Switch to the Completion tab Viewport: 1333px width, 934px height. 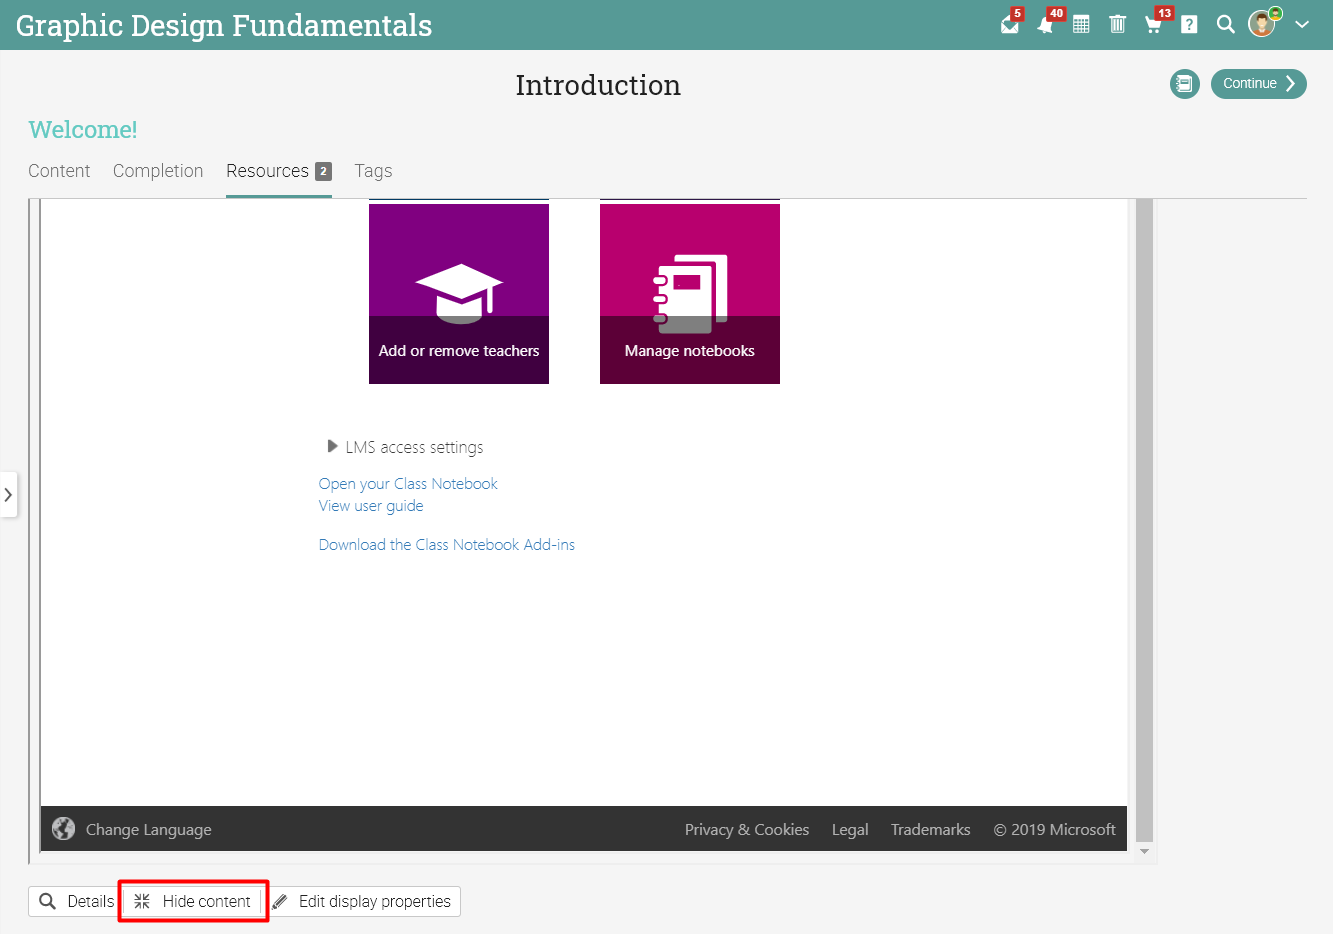click(158, 171)
